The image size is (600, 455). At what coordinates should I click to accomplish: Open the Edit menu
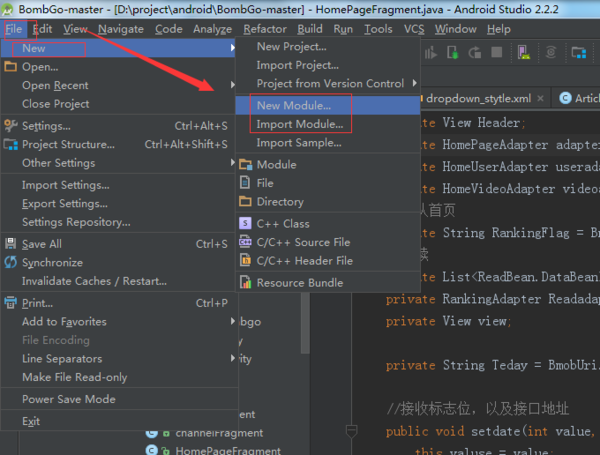coord(42,29)
